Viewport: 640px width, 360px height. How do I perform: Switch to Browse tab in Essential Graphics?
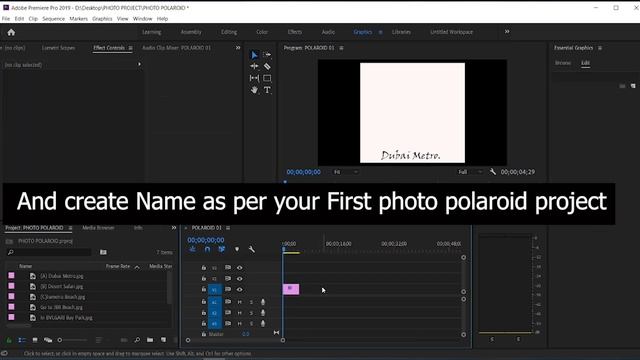click(x=563, y=63)
